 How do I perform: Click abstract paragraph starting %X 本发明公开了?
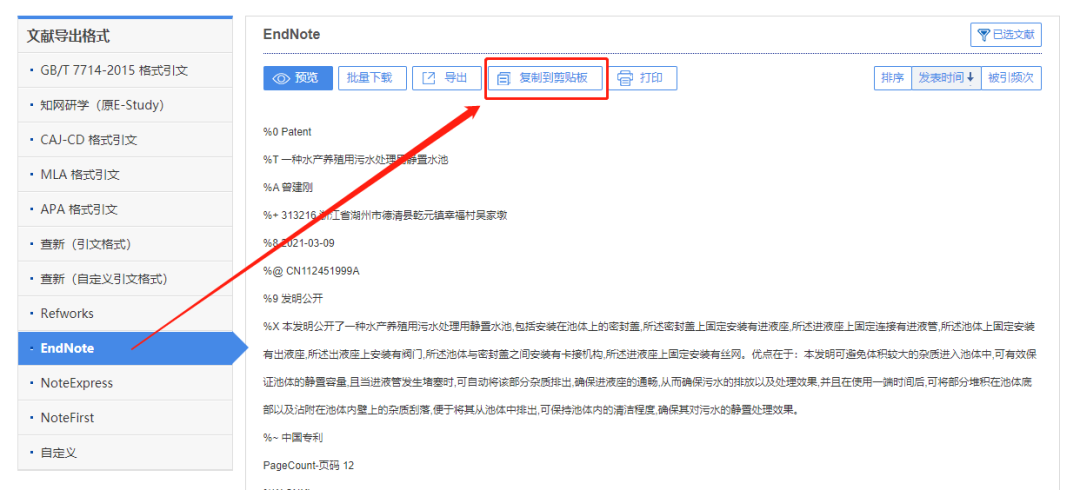651,367
